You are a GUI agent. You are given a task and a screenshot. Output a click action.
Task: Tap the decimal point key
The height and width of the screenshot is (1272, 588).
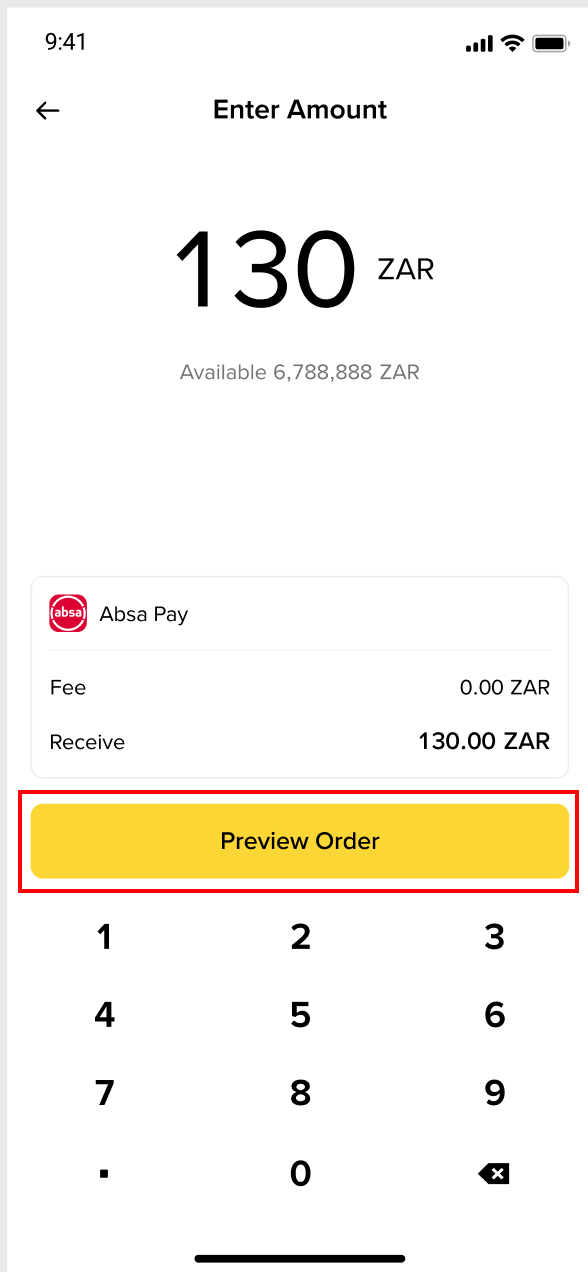104,1174
